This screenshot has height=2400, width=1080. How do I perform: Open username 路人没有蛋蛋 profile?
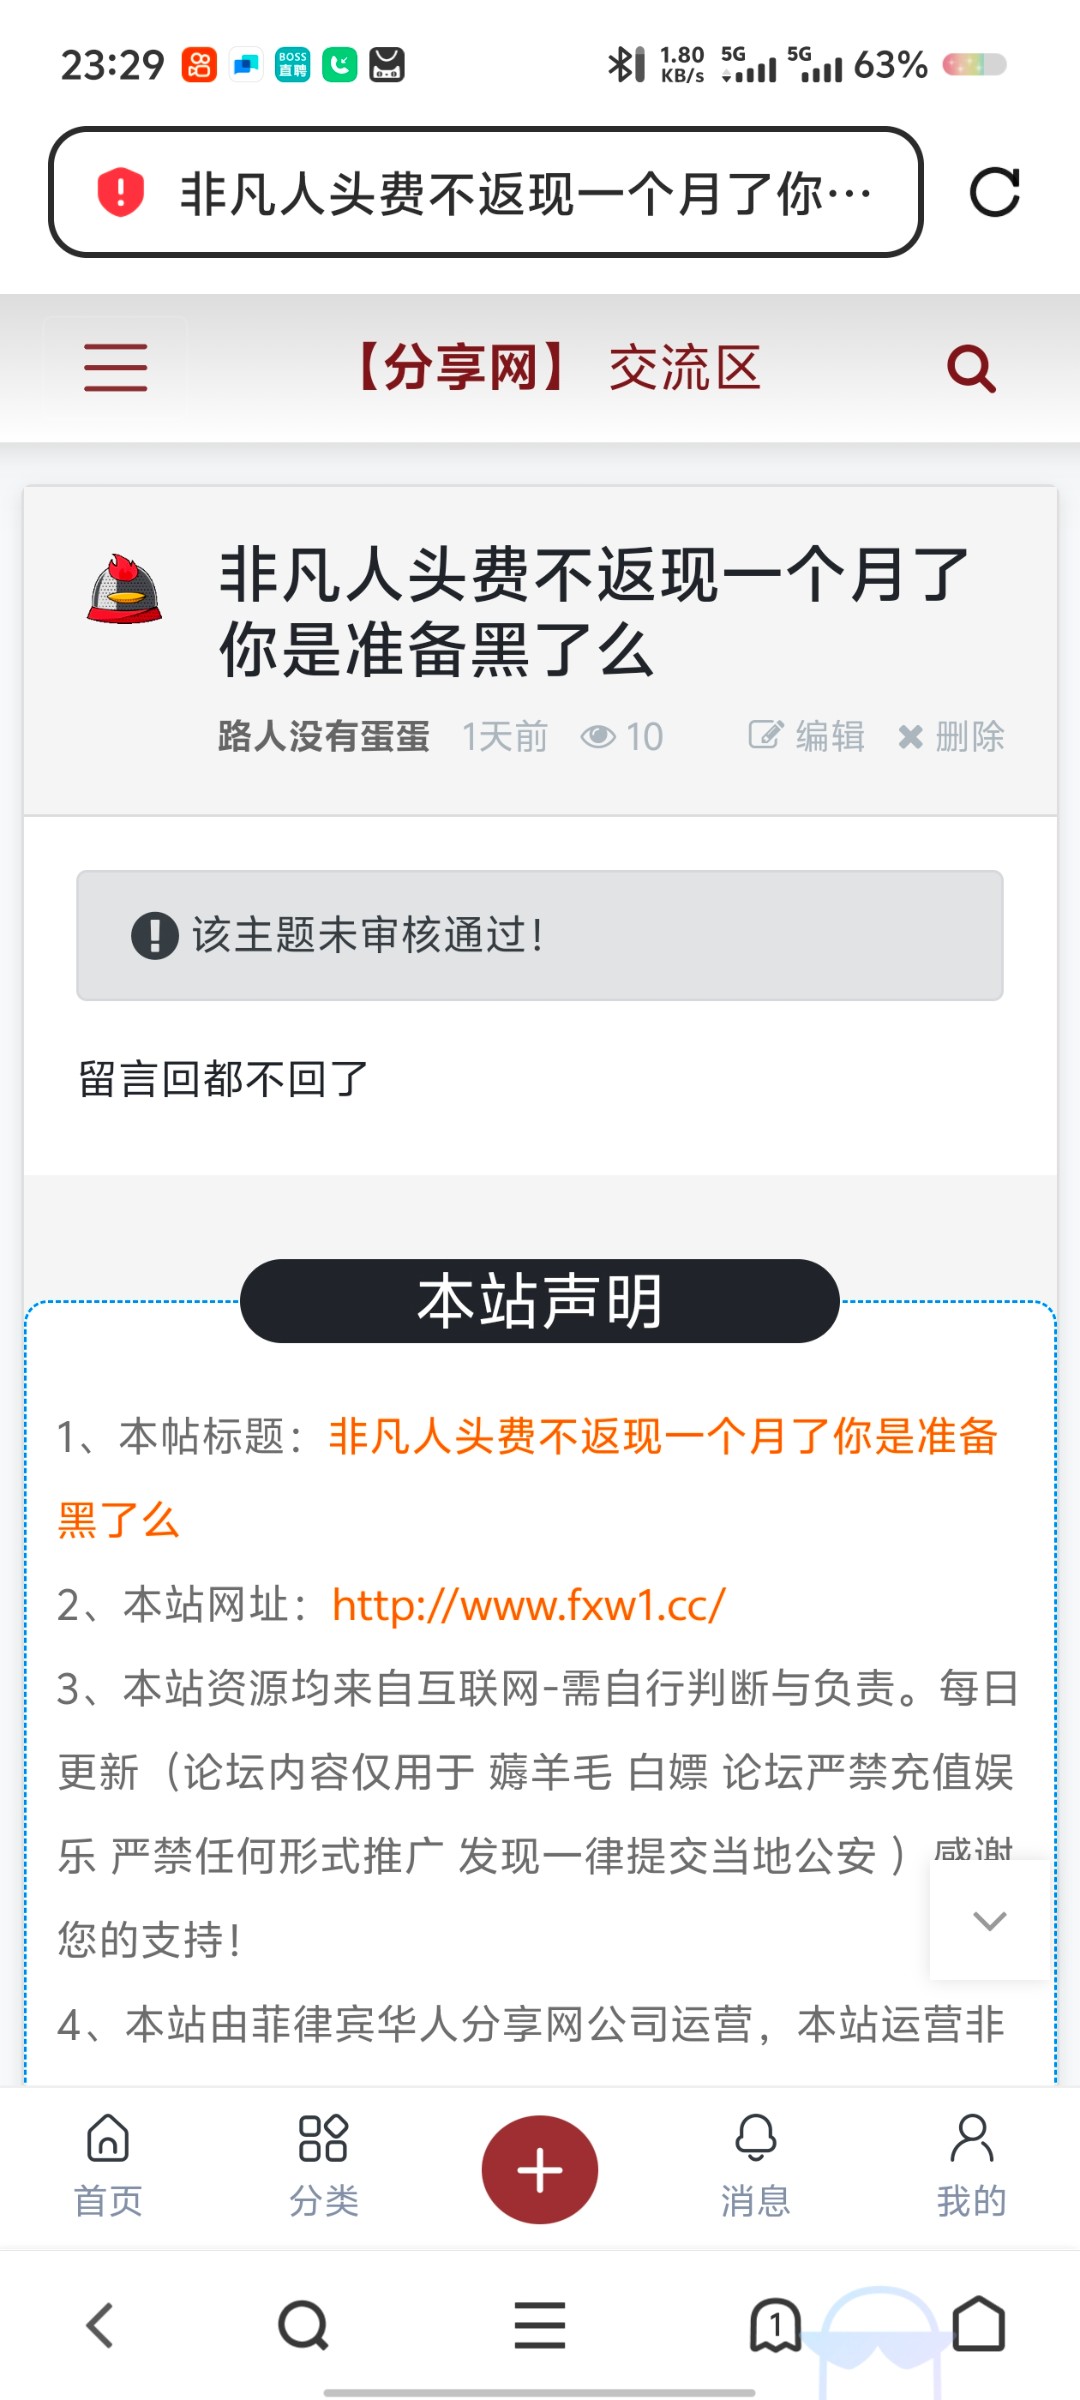322,736
